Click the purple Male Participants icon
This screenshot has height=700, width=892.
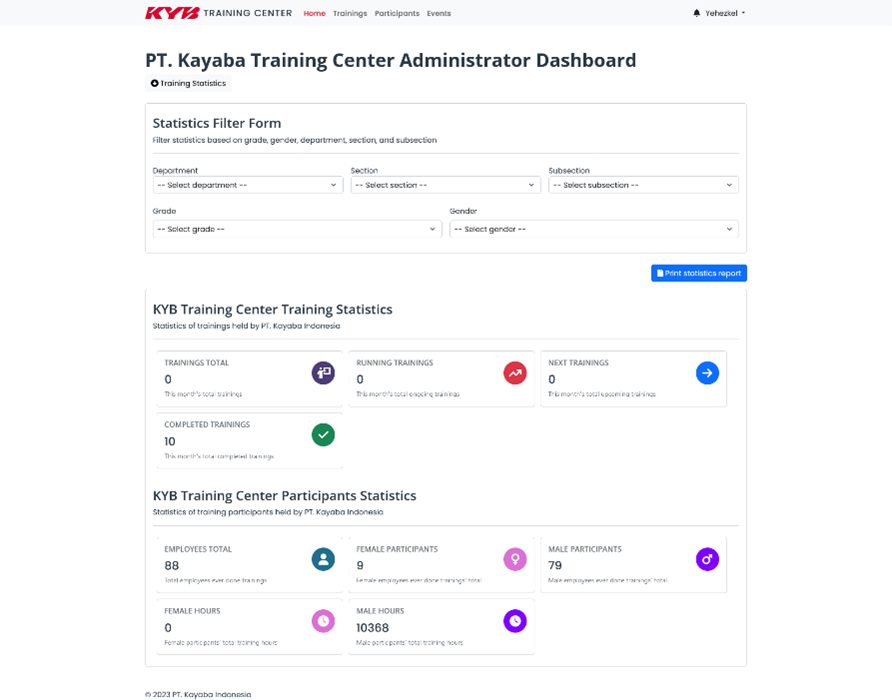(x=707, y=559)
